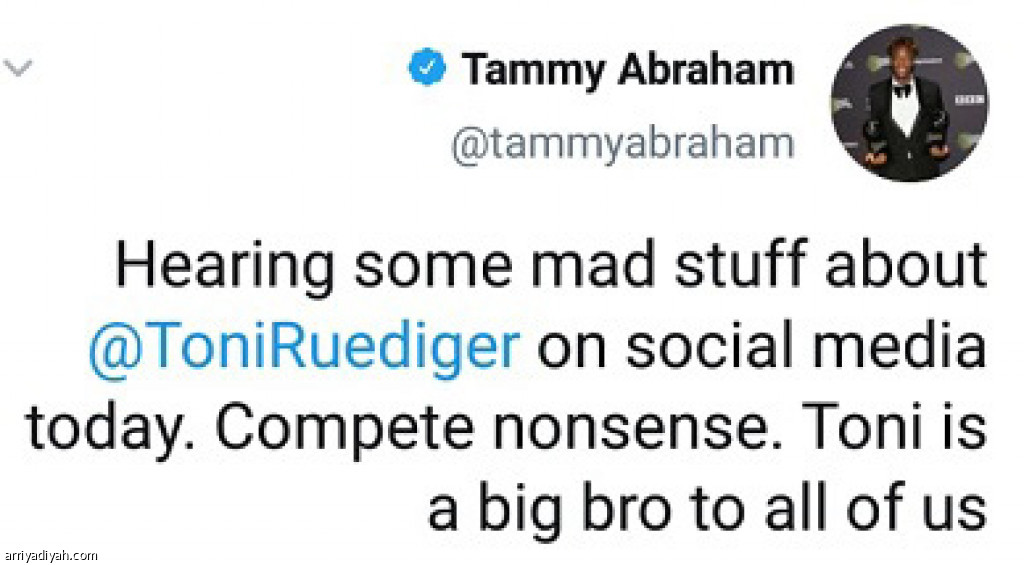This screenshot has height=565, width=1024.
Task: Open the @tammyabraham handle
Action: pyautogui.click(x=621, y=144)
